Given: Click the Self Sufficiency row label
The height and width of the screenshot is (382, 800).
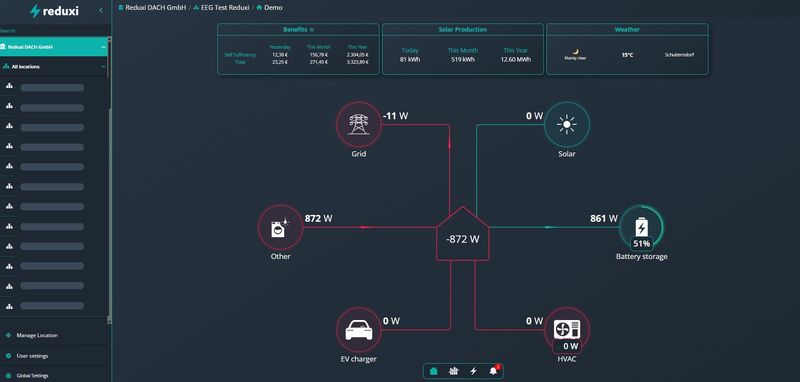Looking at the screenshot, I should 240,55.
